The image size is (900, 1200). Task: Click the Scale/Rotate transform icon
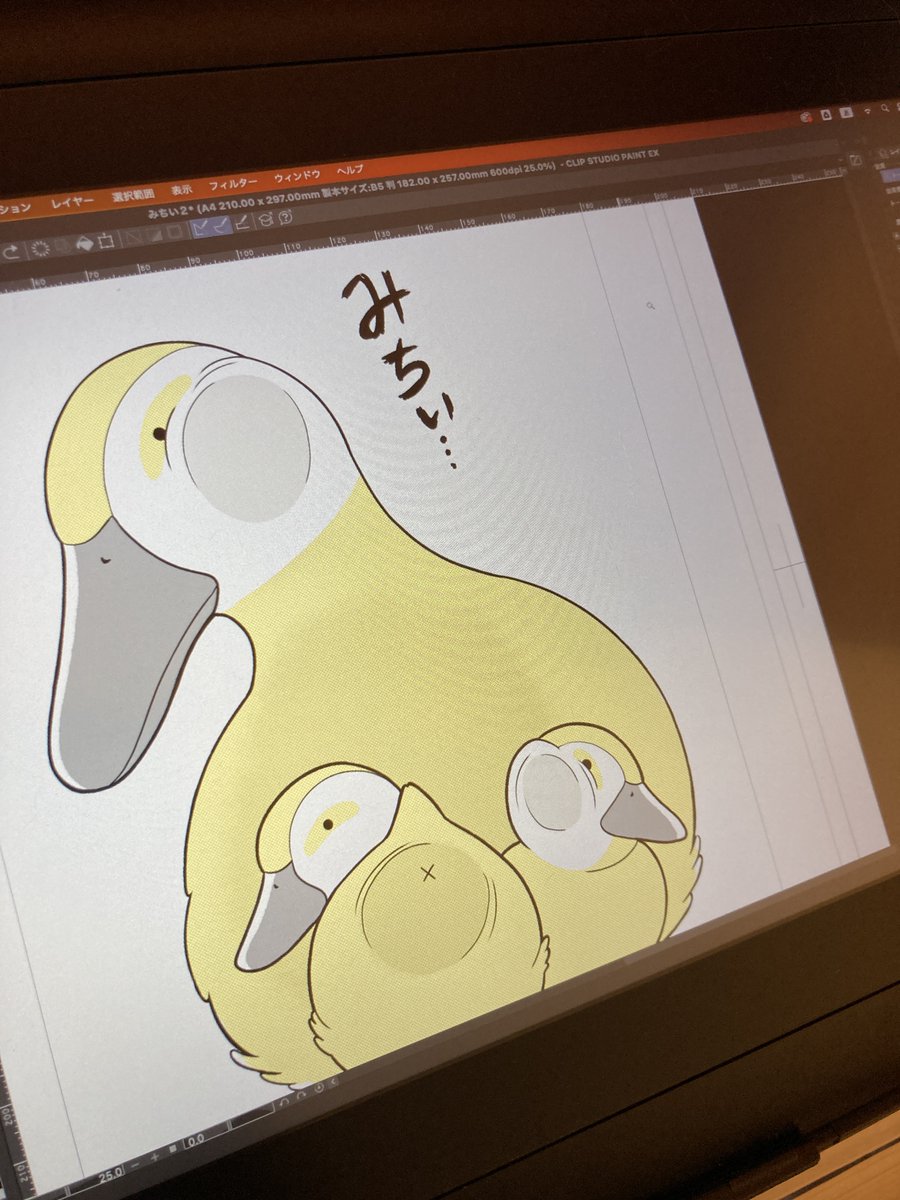coord(106,241)
